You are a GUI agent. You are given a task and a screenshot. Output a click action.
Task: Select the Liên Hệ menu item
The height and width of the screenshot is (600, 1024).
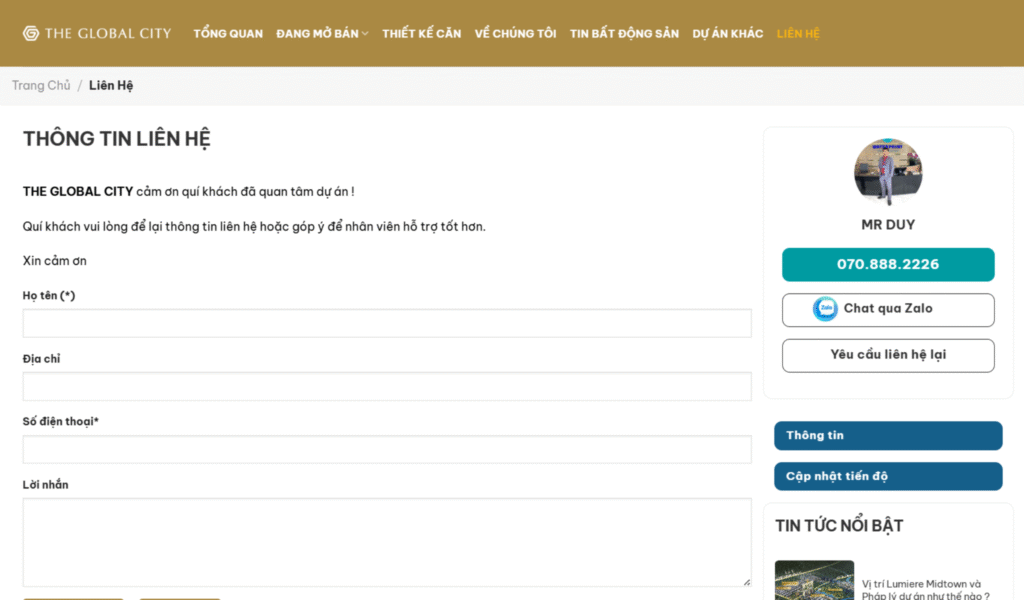click(798, 34)
